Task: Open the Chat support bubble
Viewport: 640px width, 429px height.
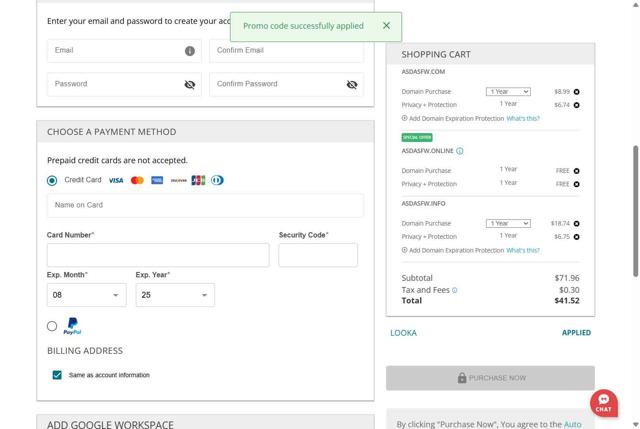Action: pyautogui.click(x=604, y=403)
